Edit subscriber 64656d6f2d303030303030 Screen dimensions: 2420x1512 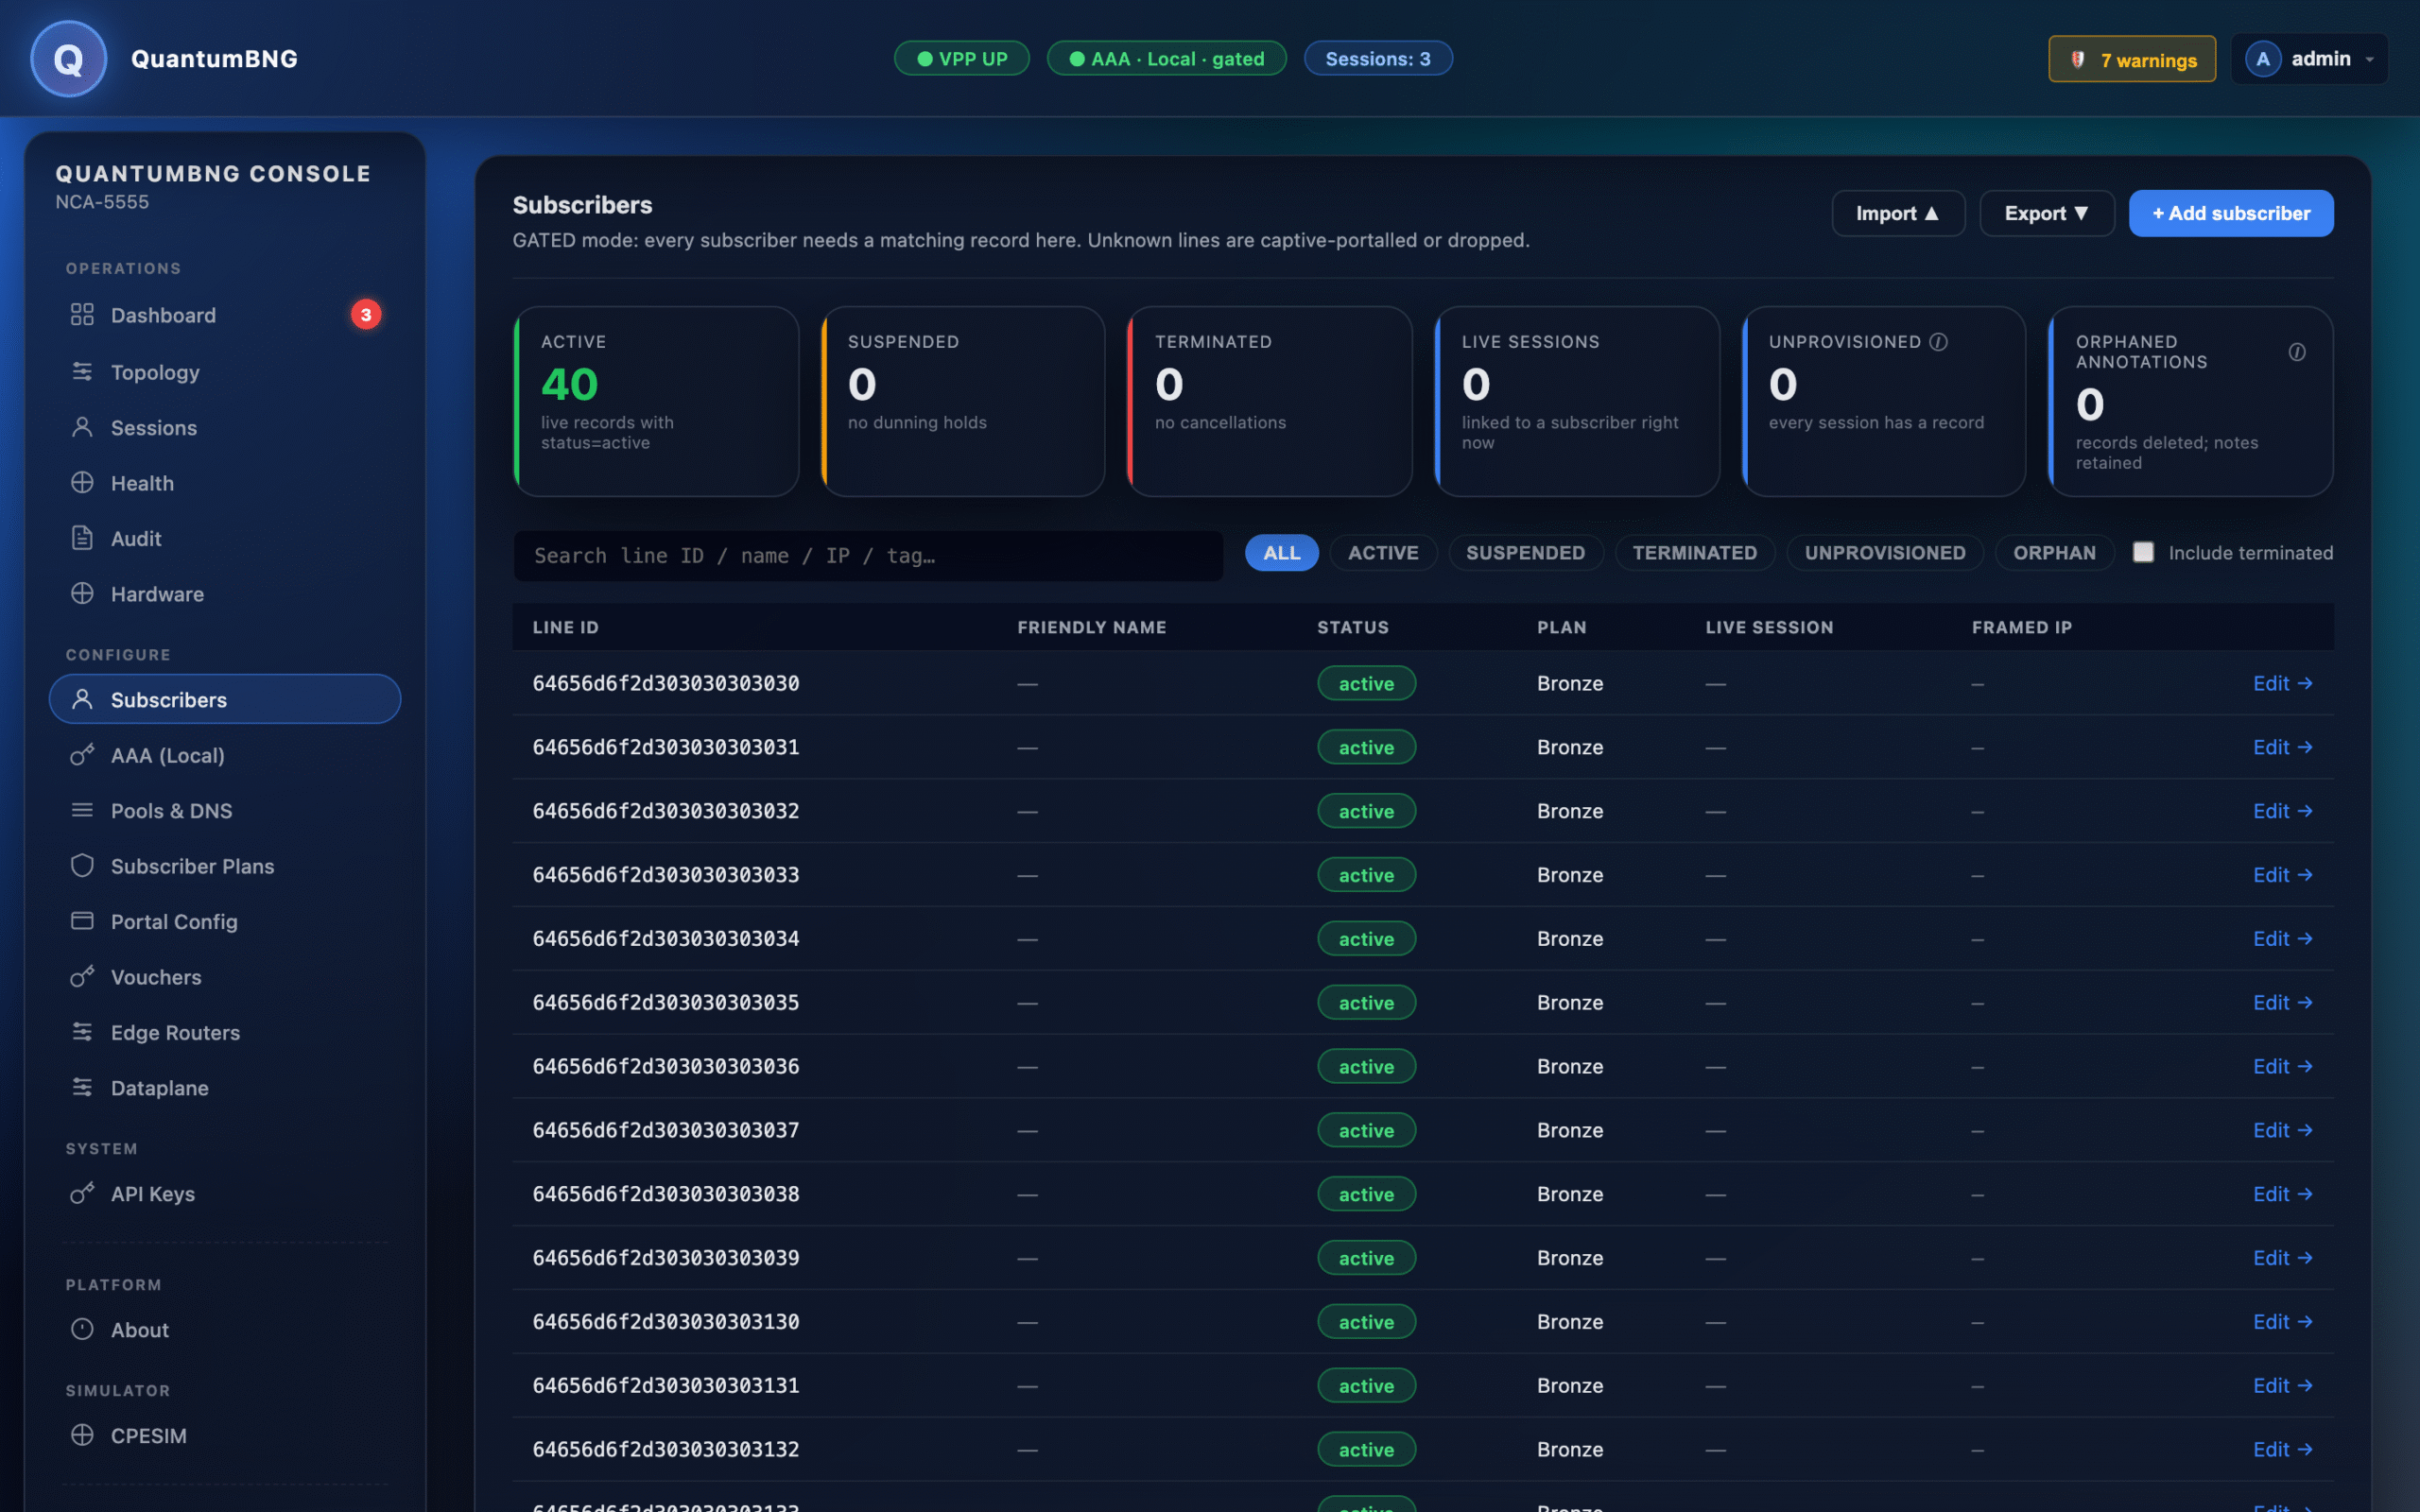(x=2282, y=683)
